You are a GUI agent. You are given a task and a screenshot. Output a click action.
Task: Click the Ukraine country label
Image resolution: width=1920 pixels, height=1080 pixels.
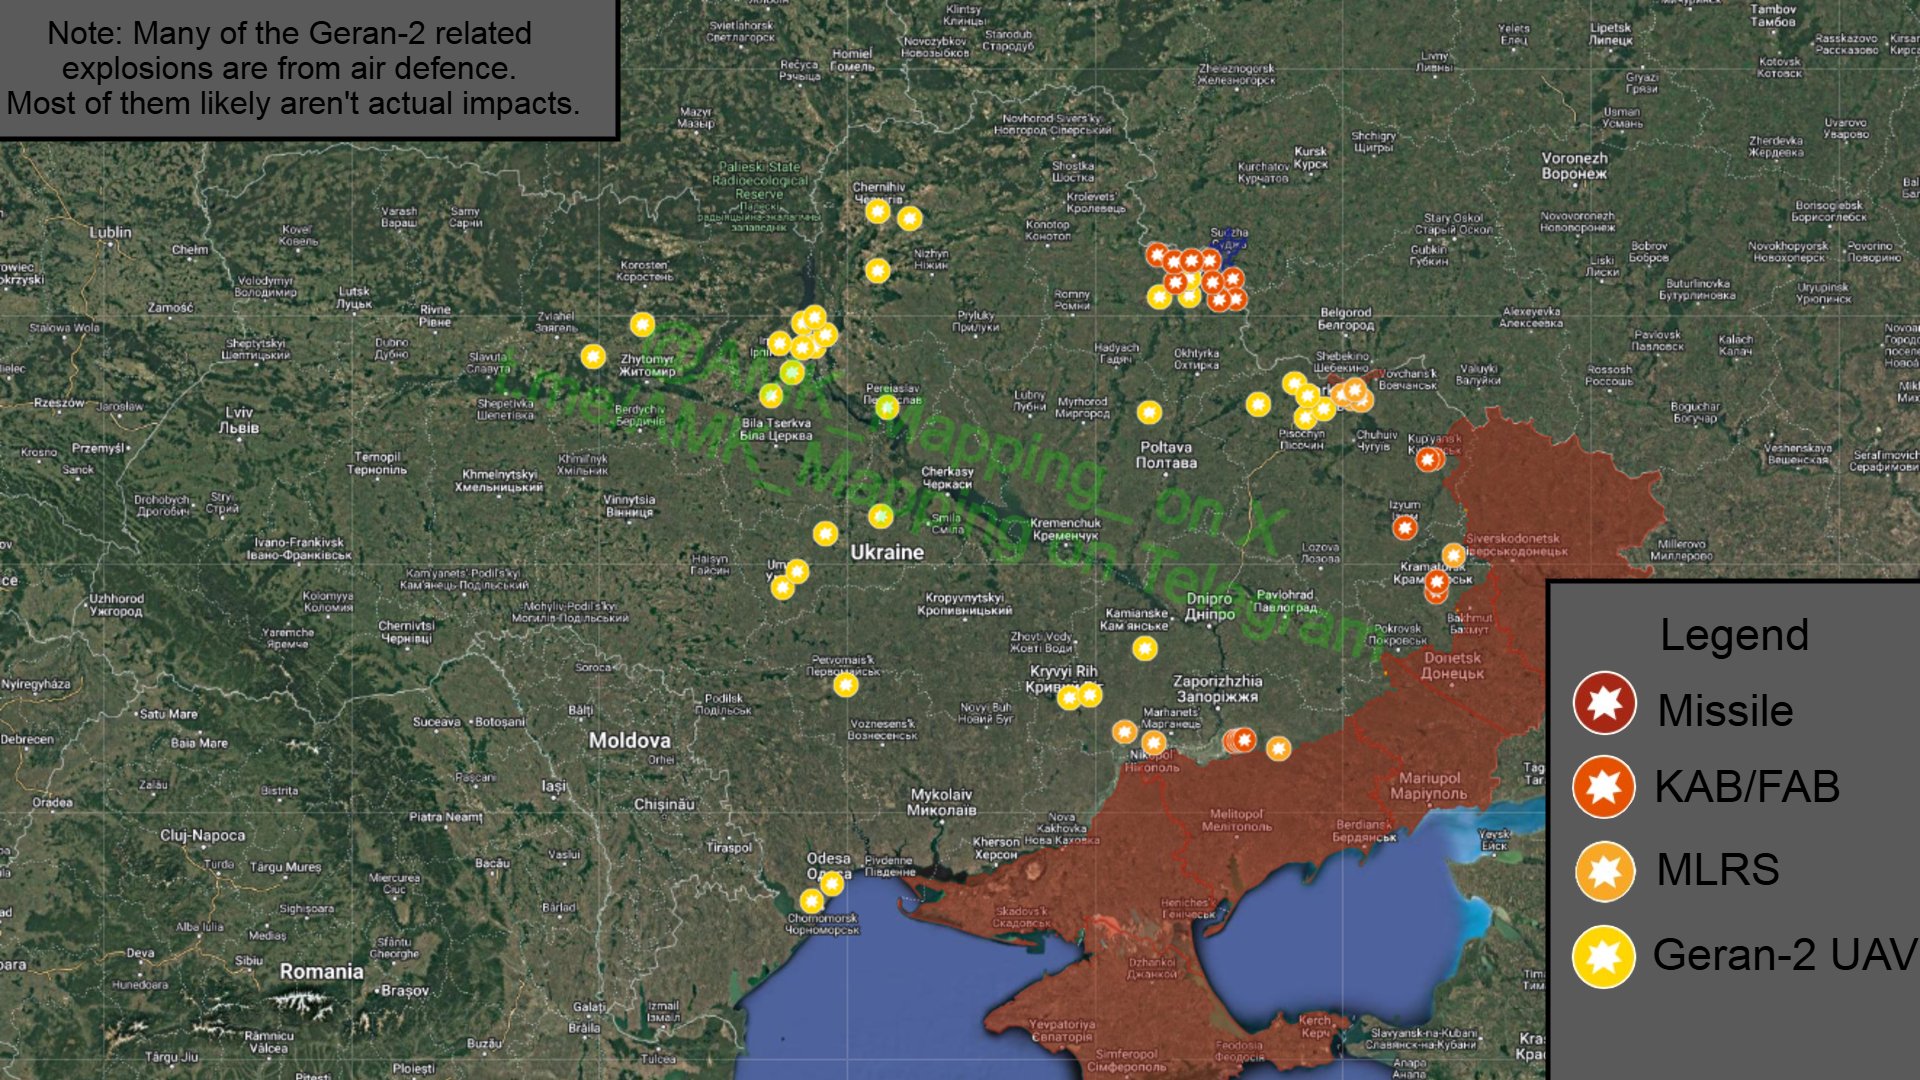[x=887, y=552]
